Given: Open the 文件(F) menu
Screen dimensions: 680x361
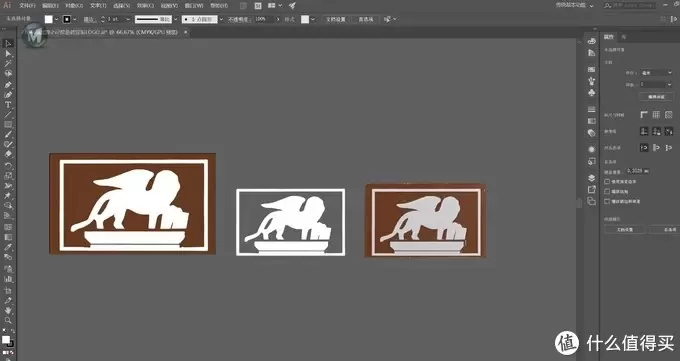Looking at the screenshot, I should click(x=27, y=6).
